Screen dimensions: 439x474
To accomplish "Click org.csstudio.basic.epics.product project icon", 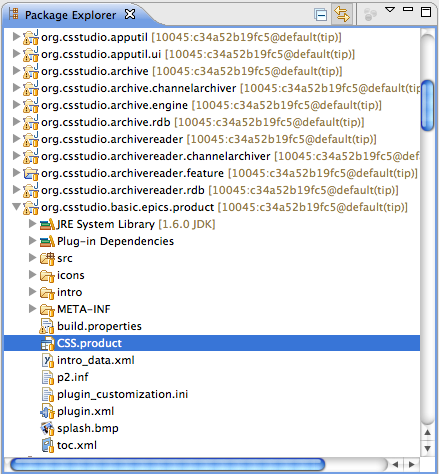I will click(x=31, y=207).
